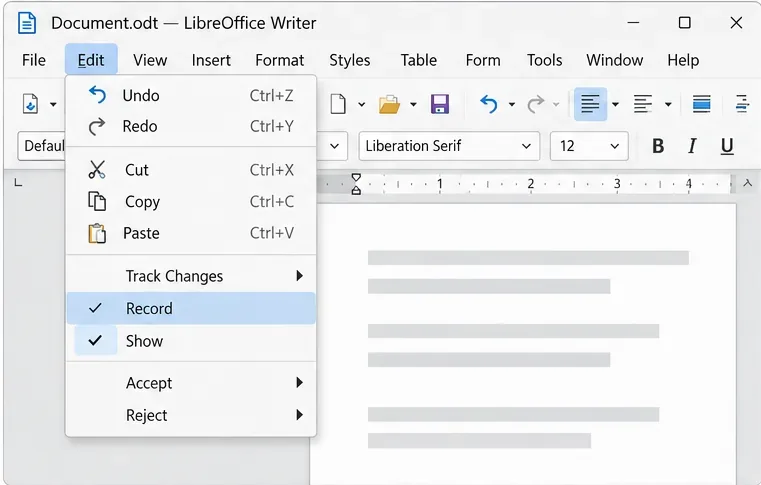Choose the Ctrl+Z shortcut label in the menu

tap(271, 96)
